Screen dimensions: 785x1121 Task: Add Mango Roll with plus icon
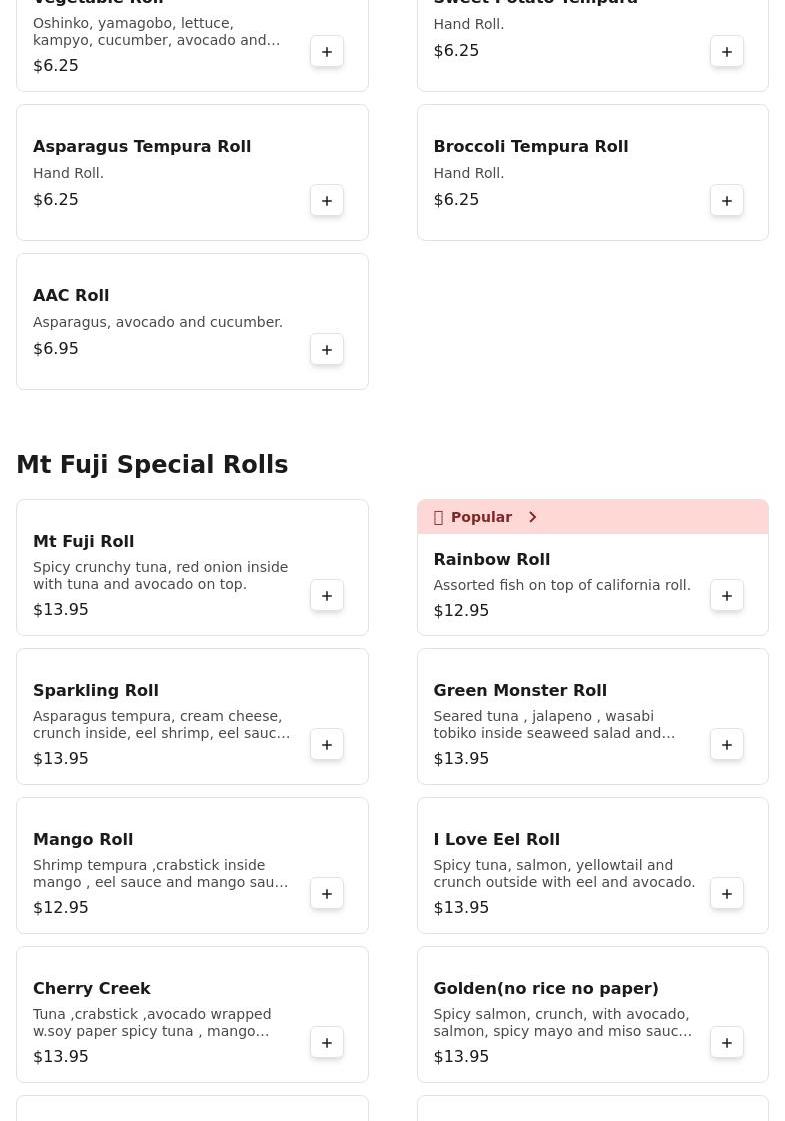[x=327, y=894]
